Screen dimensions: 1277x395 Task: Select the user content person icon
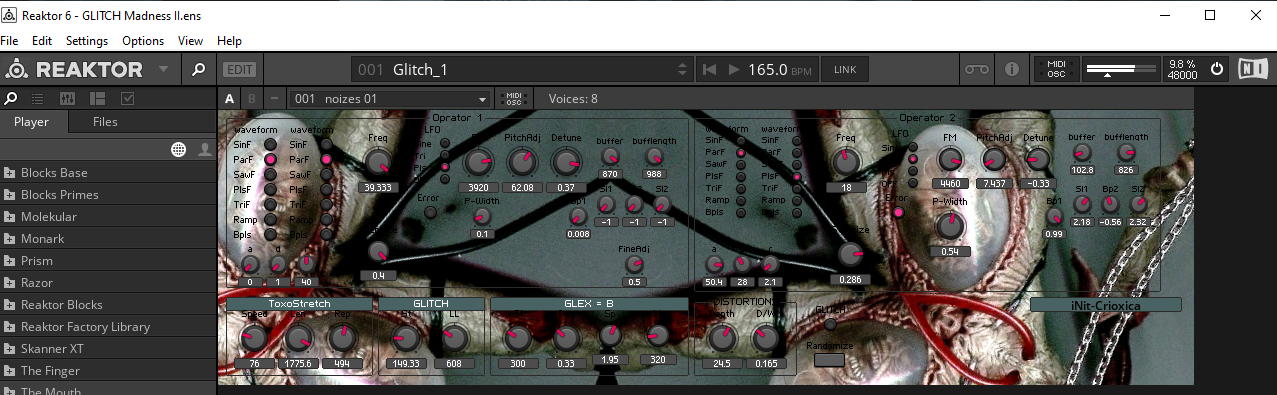coord(204,149)
